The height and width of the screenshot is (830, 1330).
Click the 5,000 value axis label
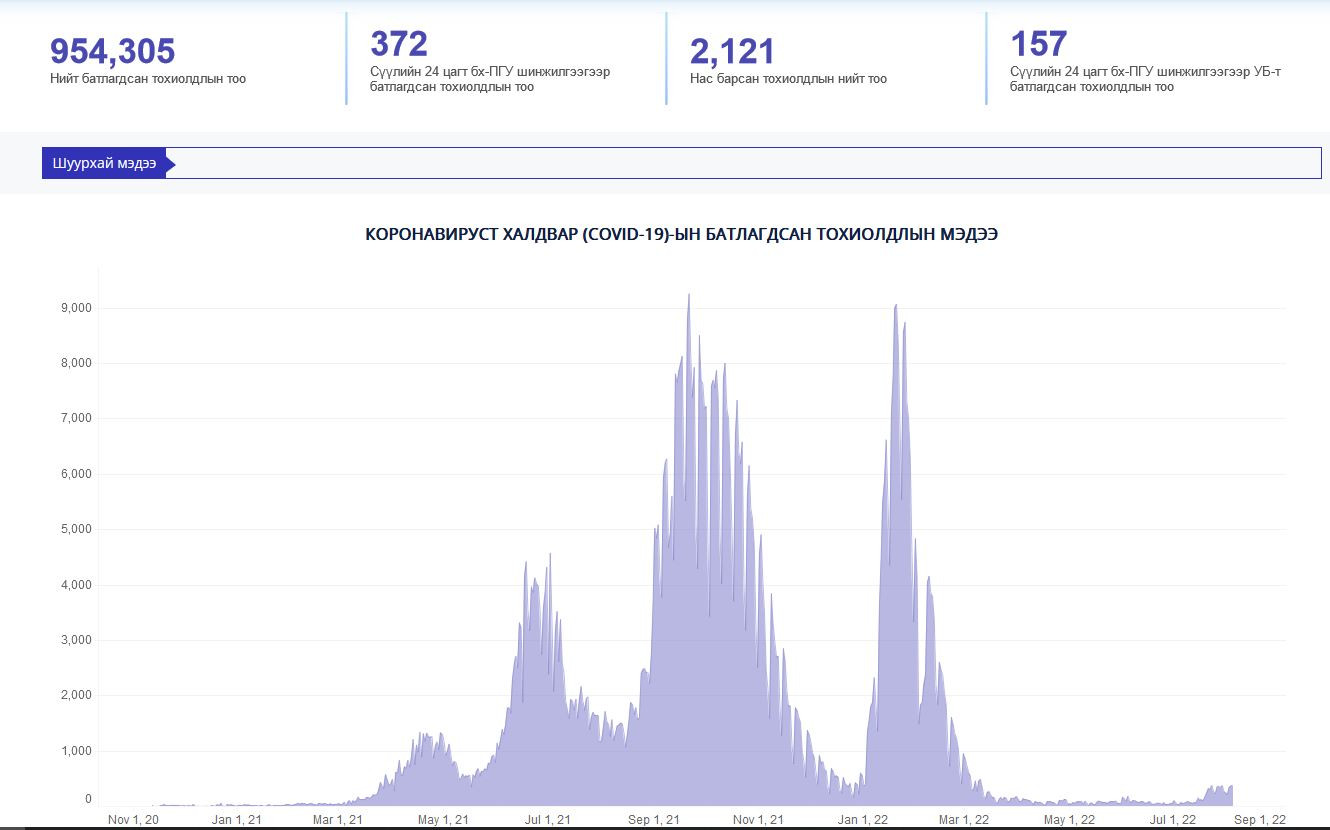(76, 529)
